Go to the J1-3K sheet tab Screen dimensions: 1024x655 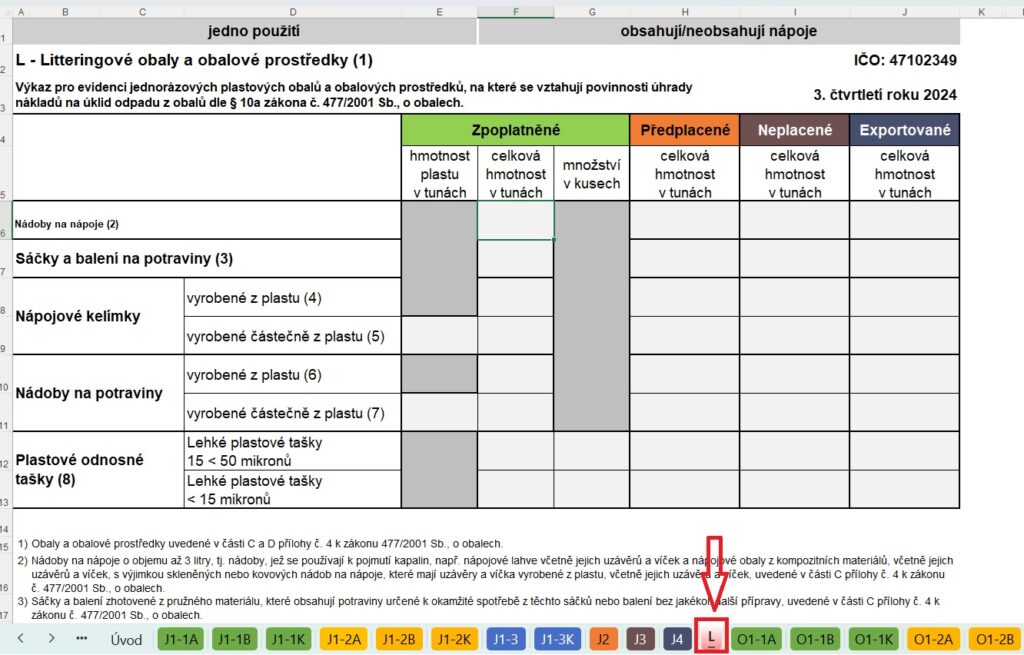tap(559, 638)
